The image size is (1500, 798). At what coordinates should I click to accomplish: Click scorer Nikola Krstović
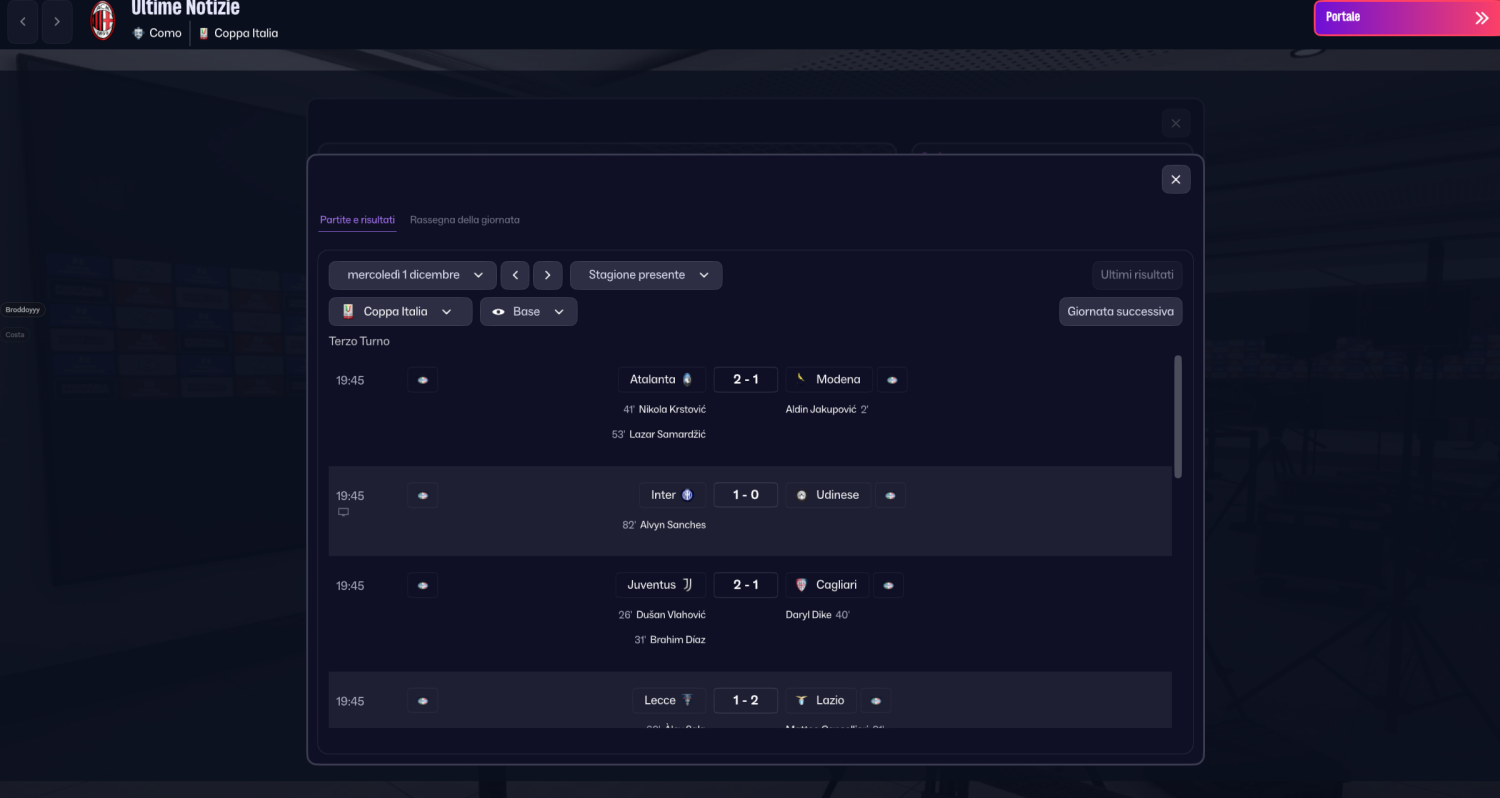coord(672,410)
